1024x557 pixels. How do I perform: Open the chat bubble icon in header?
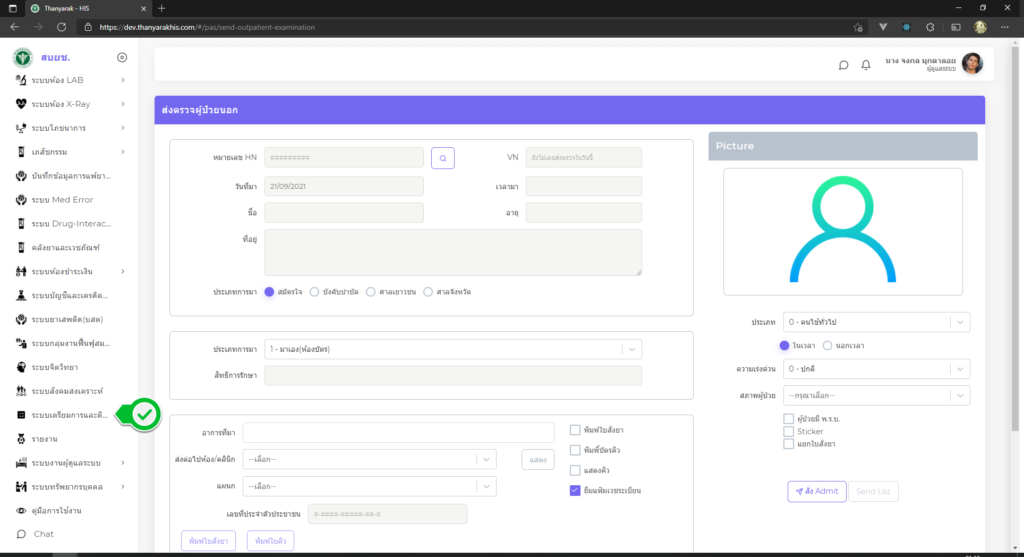point(843,65)
